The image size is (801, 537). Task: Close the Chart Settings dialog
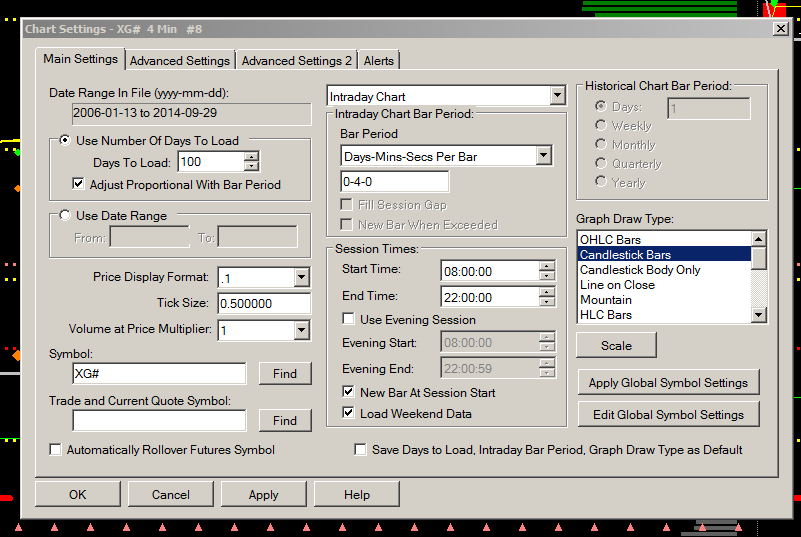tap(781, 29)
